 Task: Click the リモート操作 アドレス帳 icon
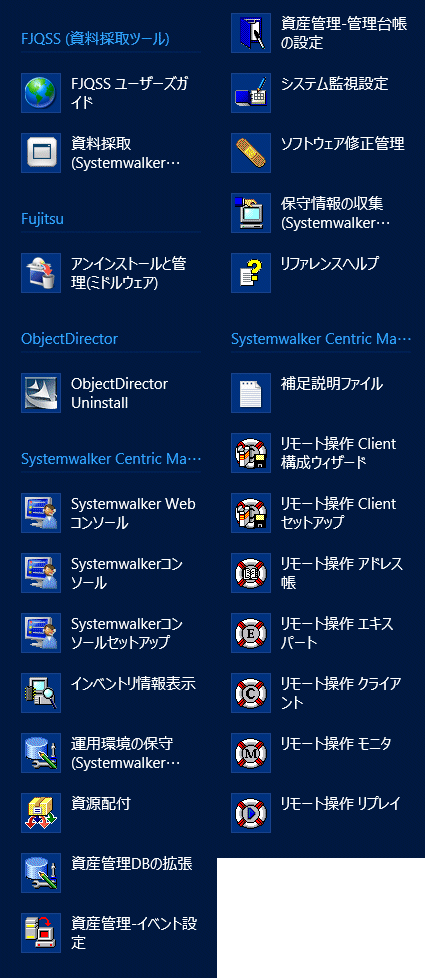251,573
